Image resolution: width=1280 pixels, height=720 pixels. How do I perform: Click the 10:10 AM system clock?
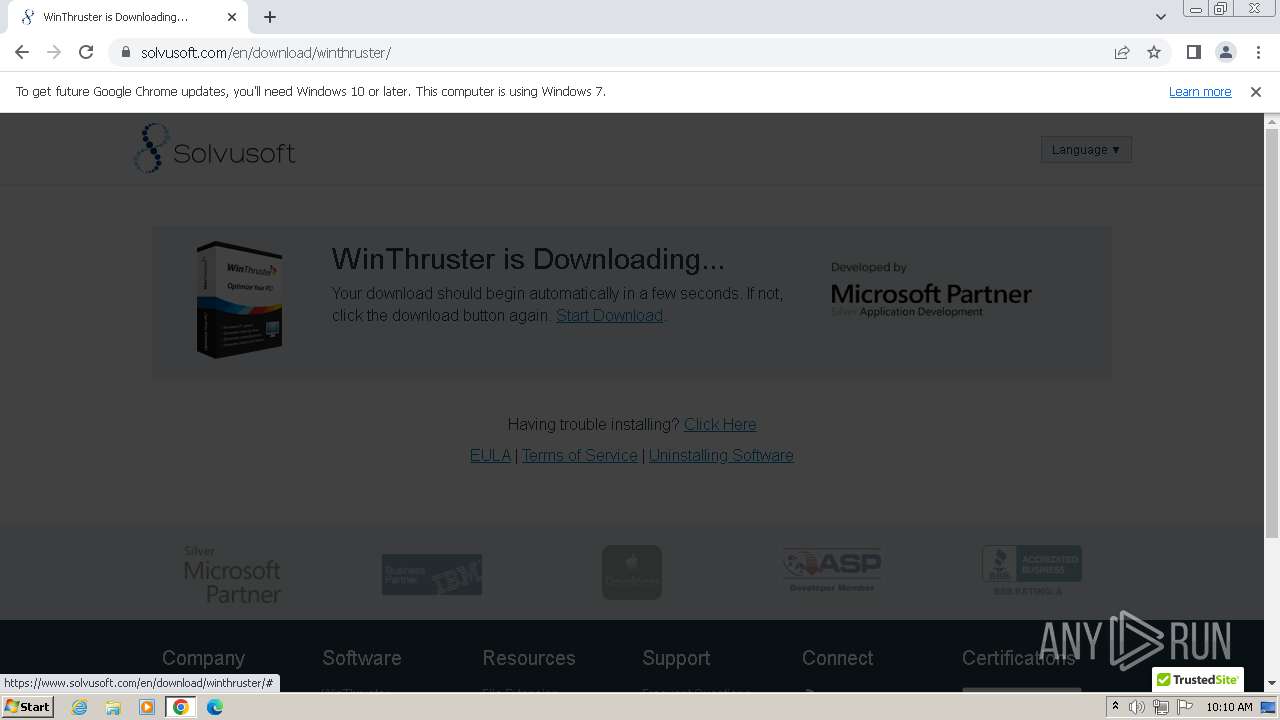point(1229,707)
